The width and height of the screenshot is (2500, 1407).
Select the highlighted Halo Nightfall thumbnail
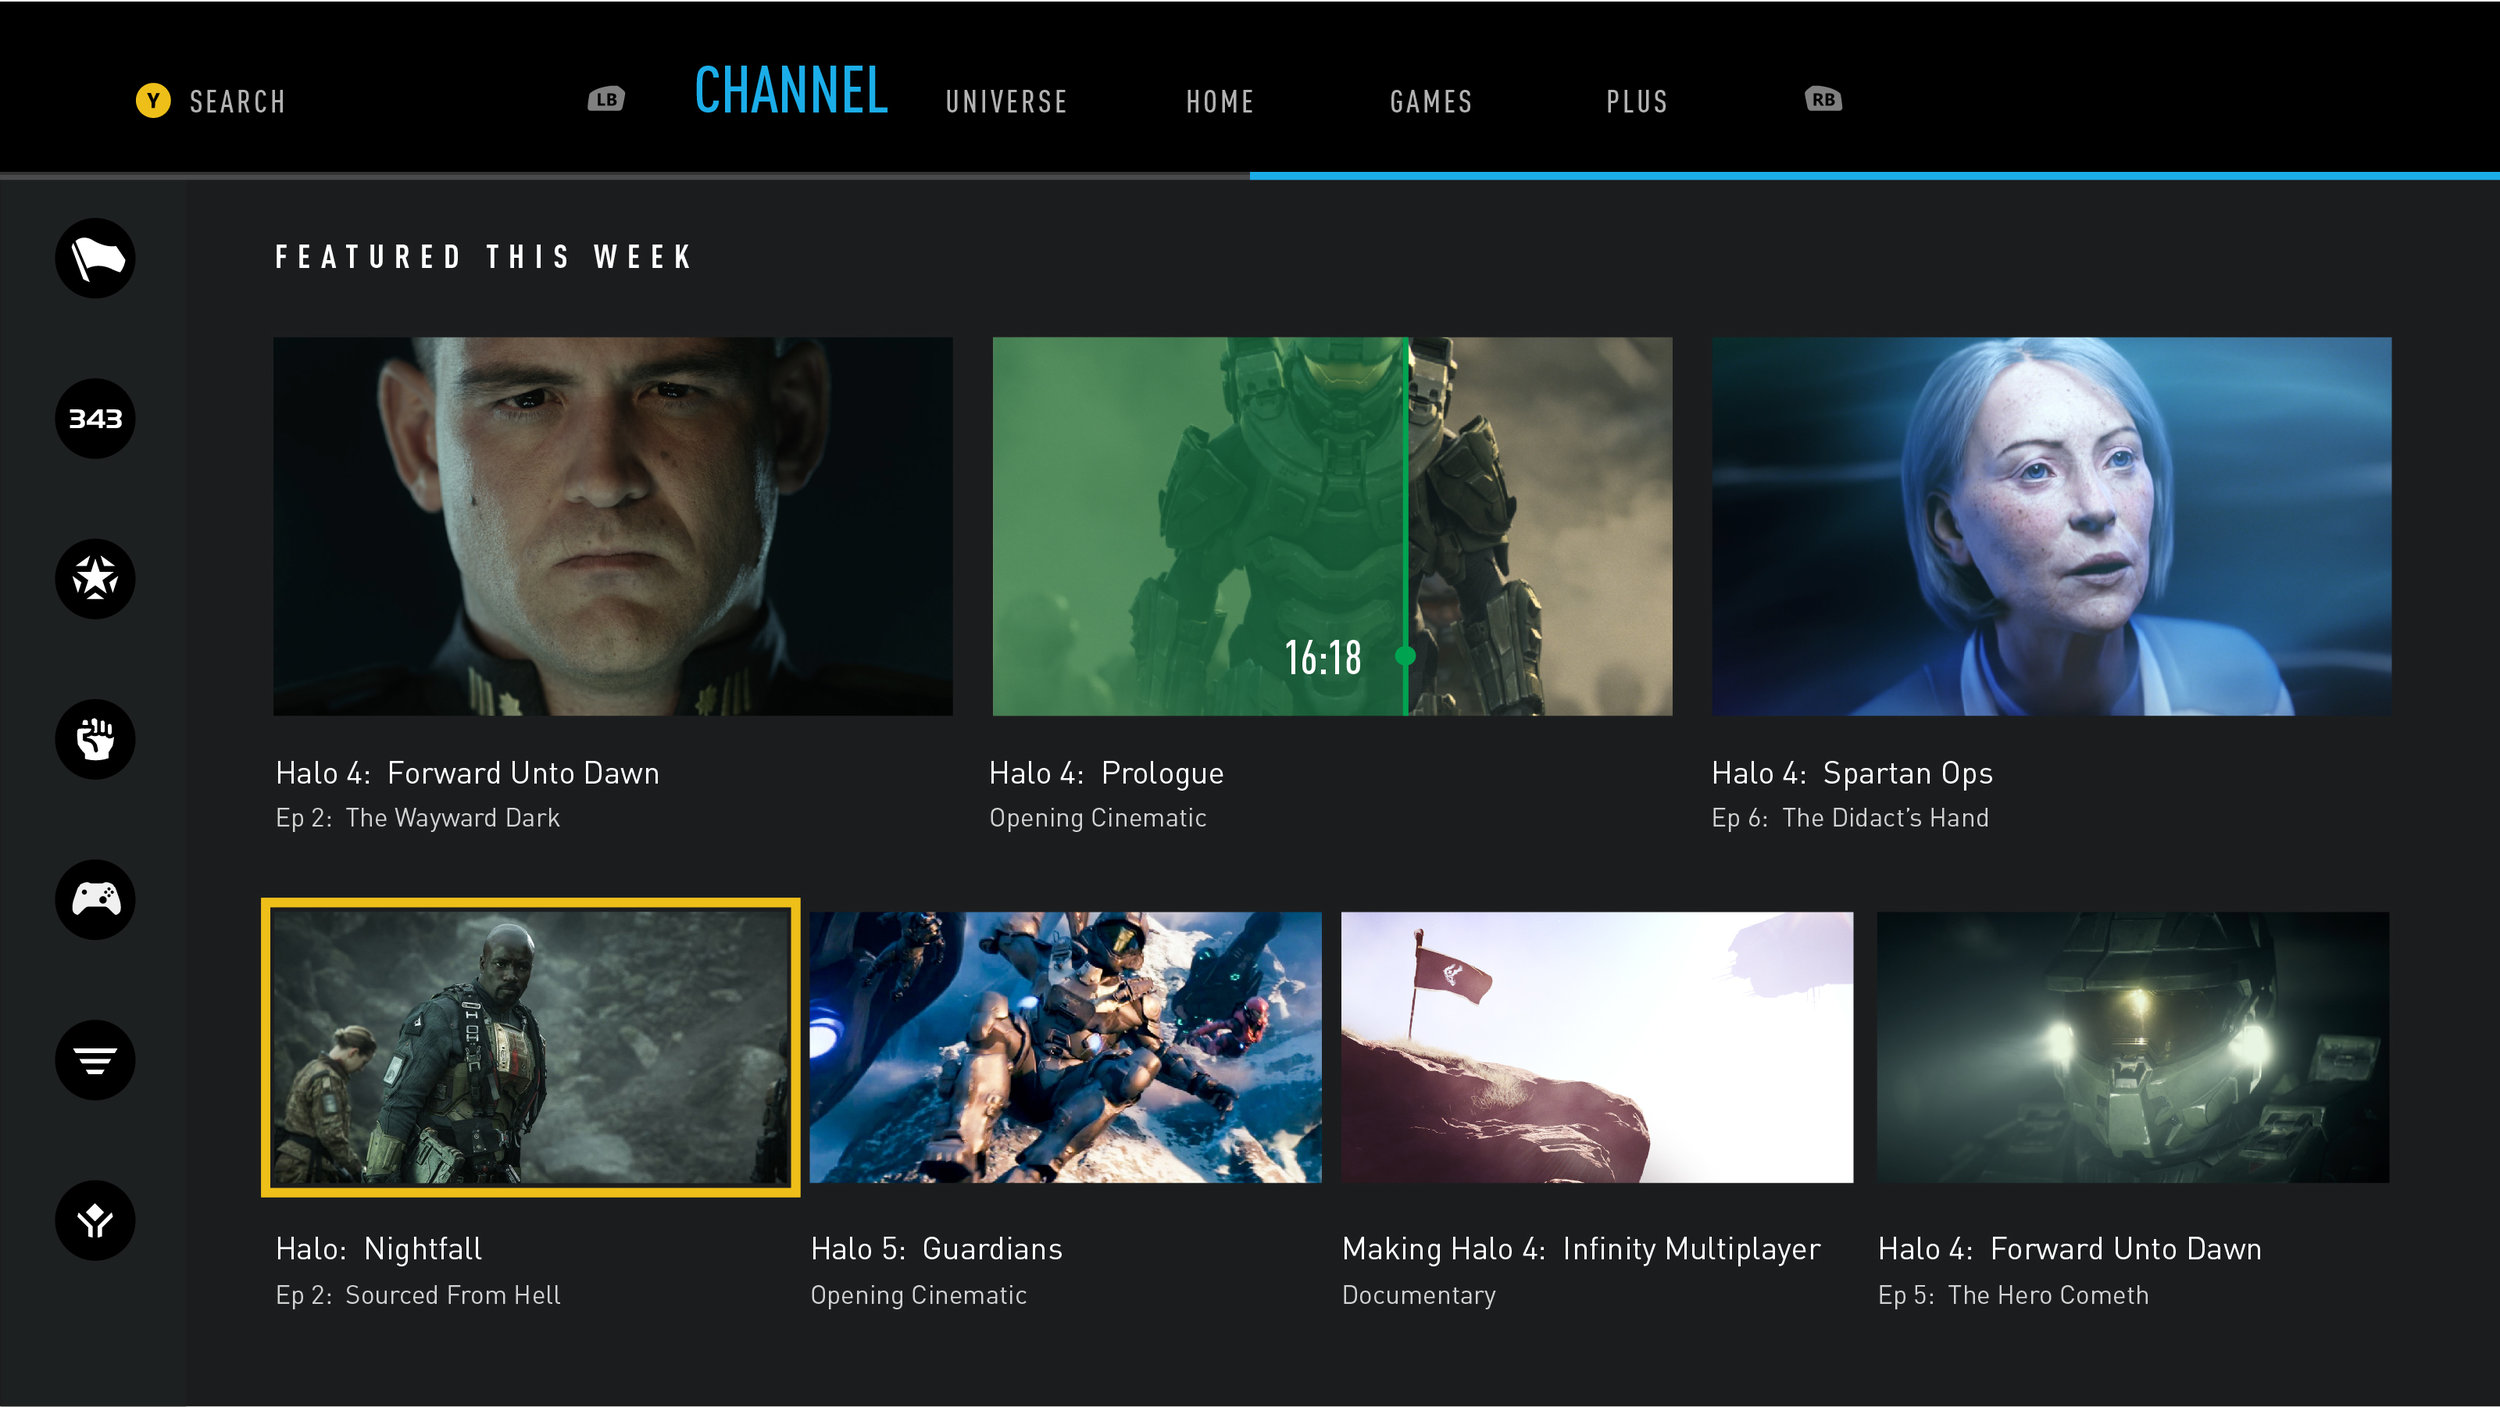[x=530, y=1047]
